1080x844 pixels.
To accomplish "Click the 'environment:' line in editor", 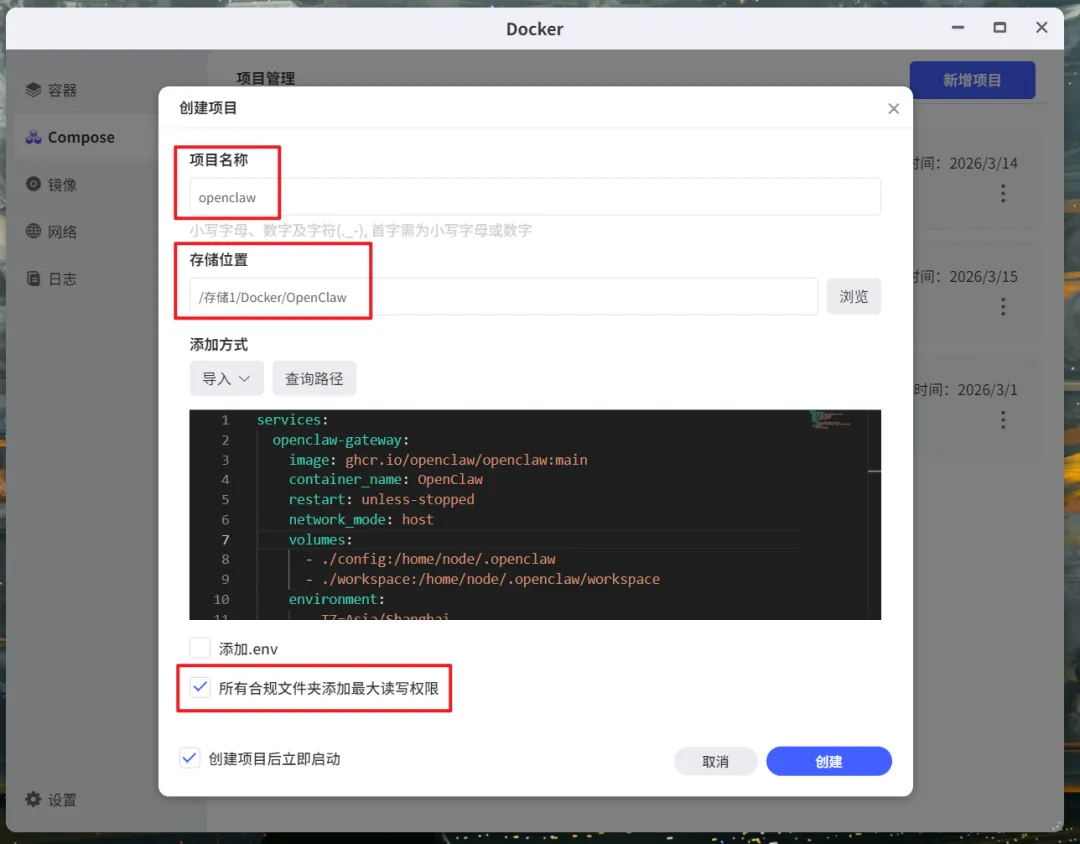I will point(336,599).
